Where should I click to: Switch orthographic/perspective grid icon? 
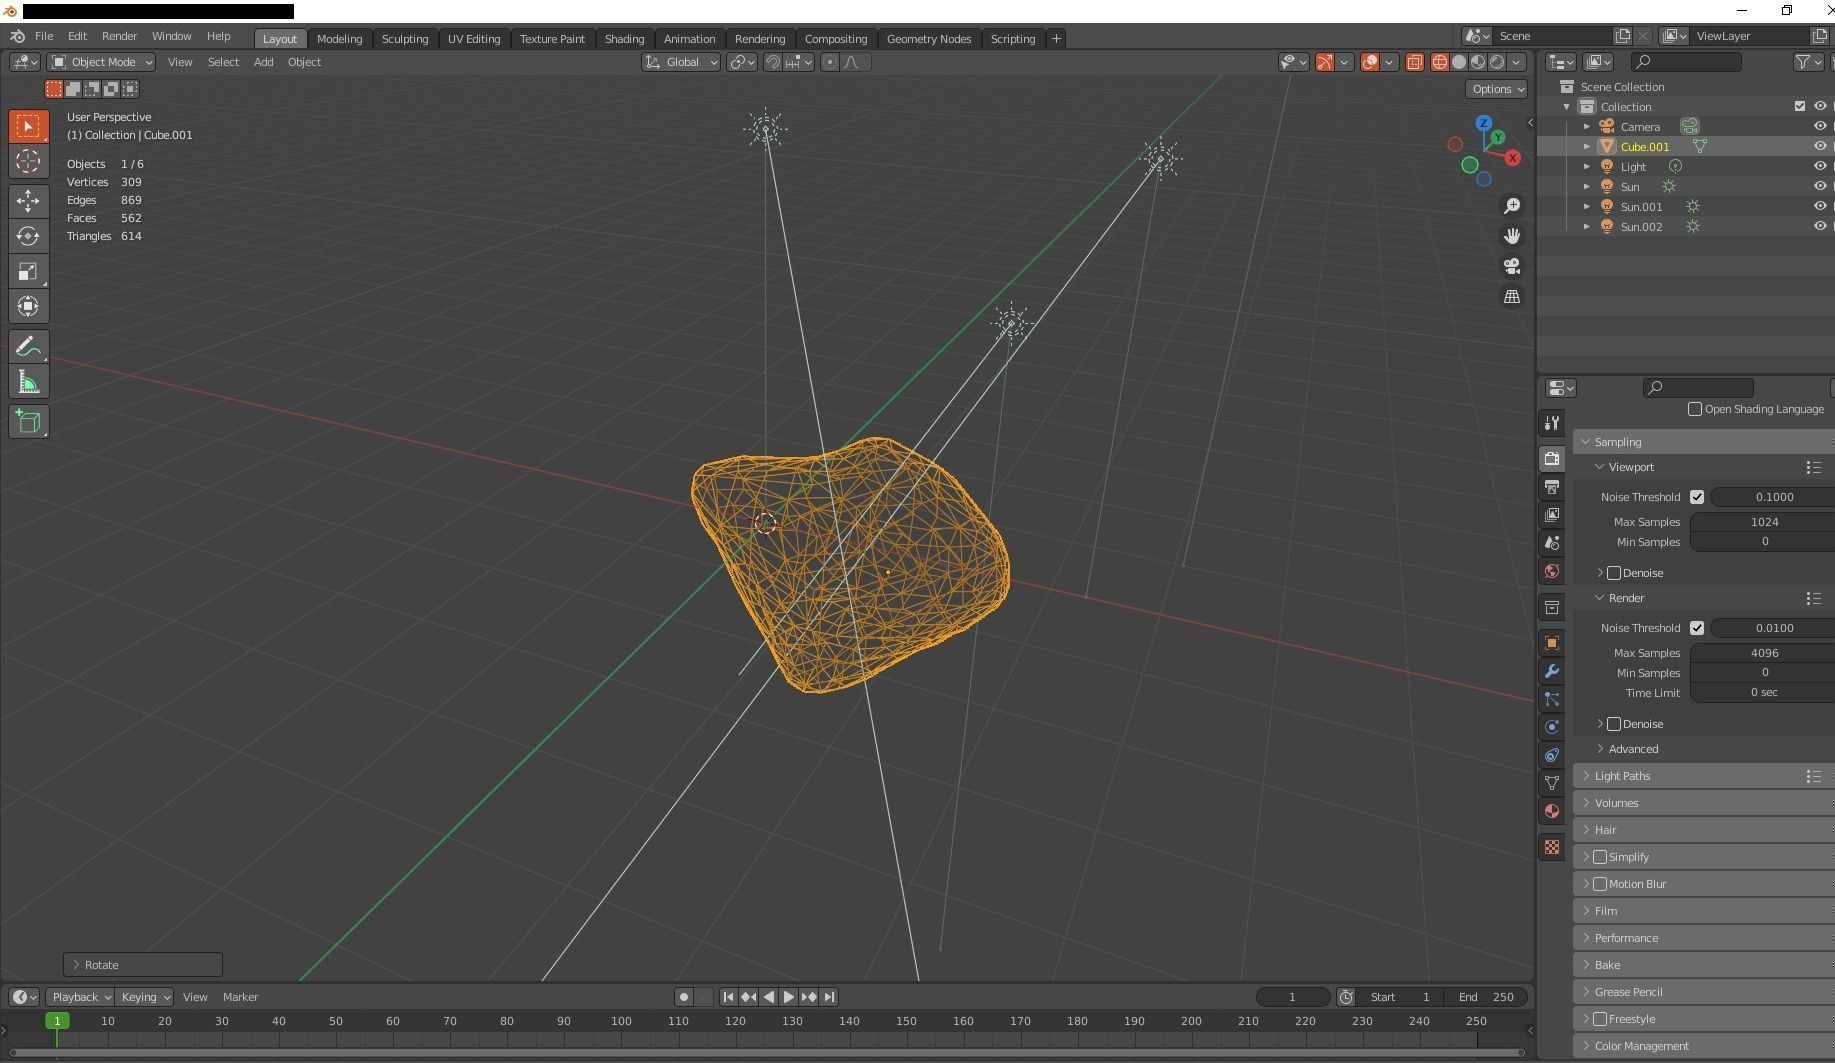[x=1512, y=297]
